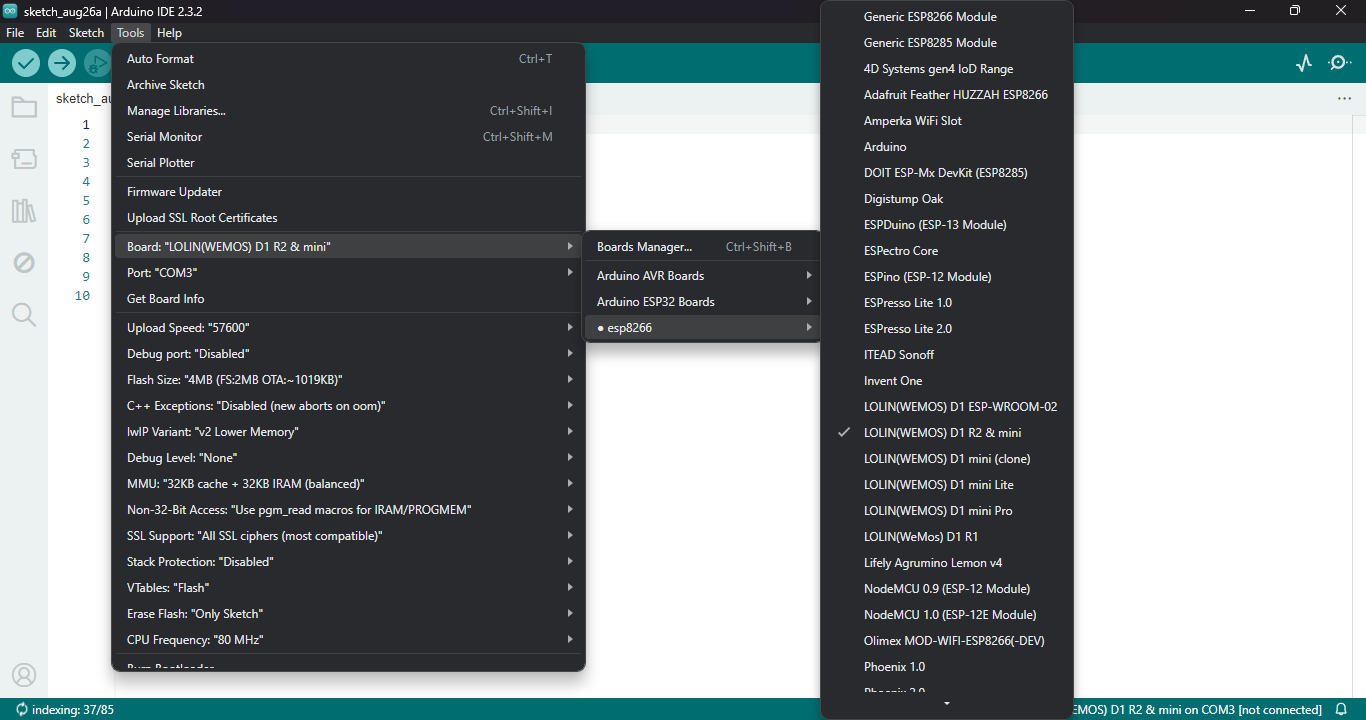Select NodeMCU 1.0 (ESP-12E Module) board
This screenshot has height=720, width=1366.
point(947,615)
